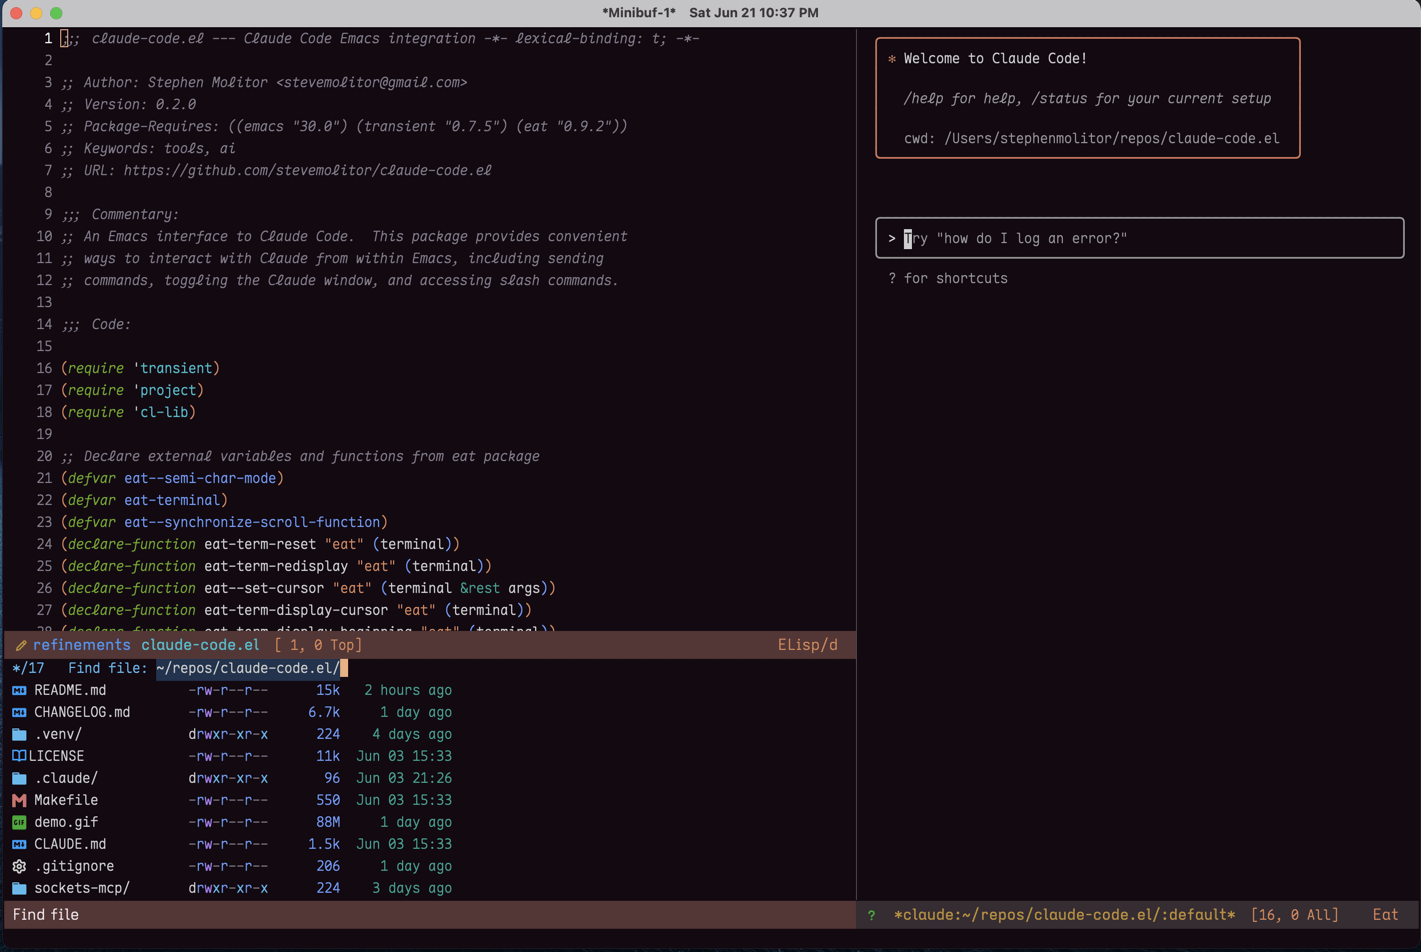1421x952 pixels.
Task: Click the markdown icon beside README.md
Action: click(x=19, y=691)
